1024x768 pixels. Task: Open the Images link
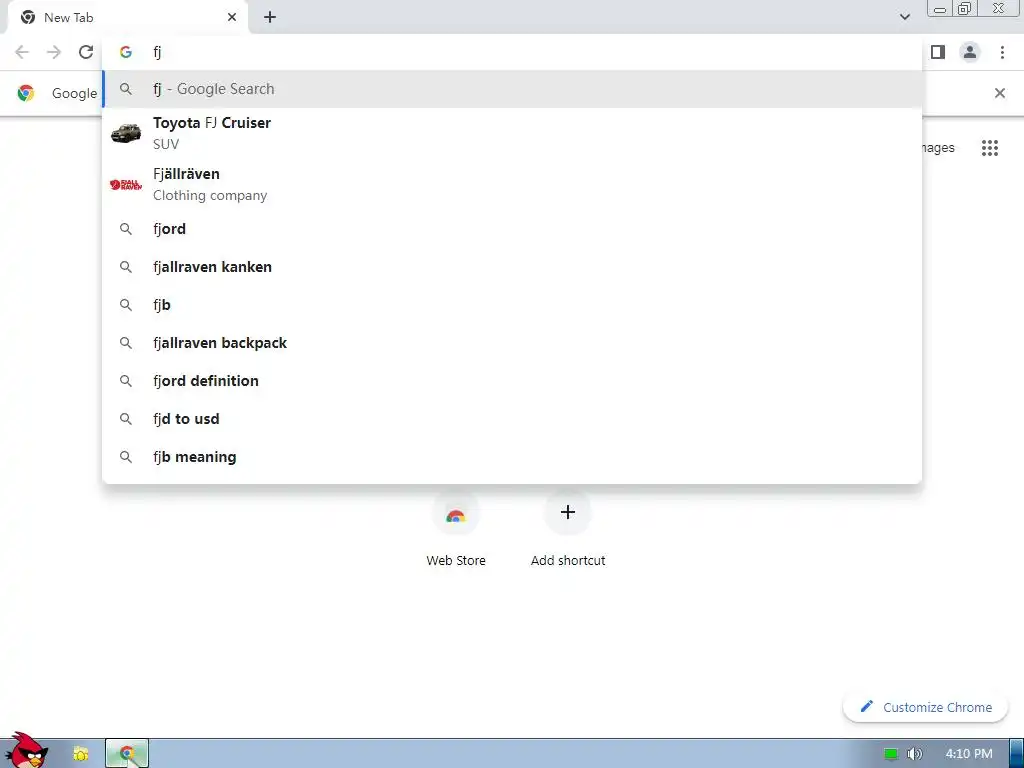[938, 148]
